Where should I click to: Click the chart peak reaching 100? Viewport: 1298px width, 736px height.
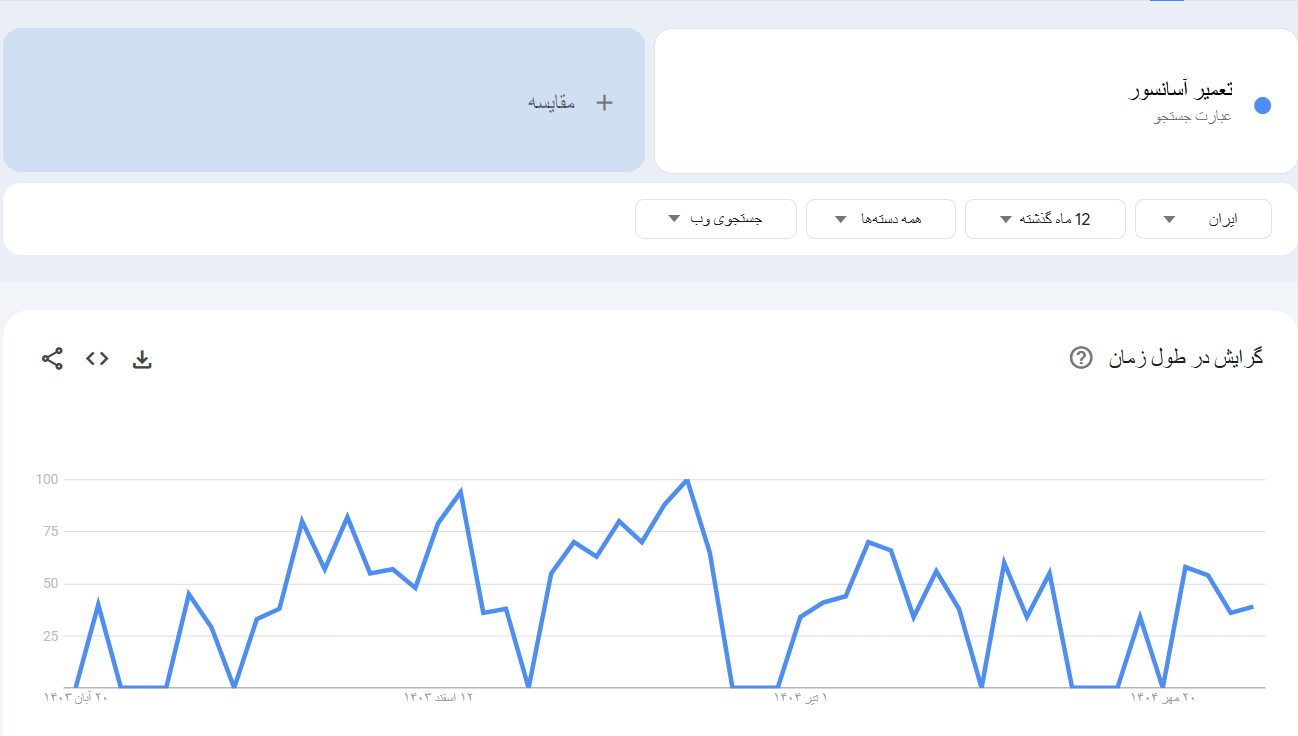687,480
